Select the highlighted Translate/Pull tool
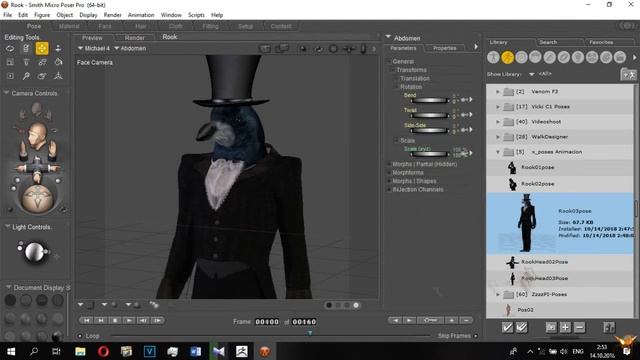This screenshot has width=640, height=360. 42,49
